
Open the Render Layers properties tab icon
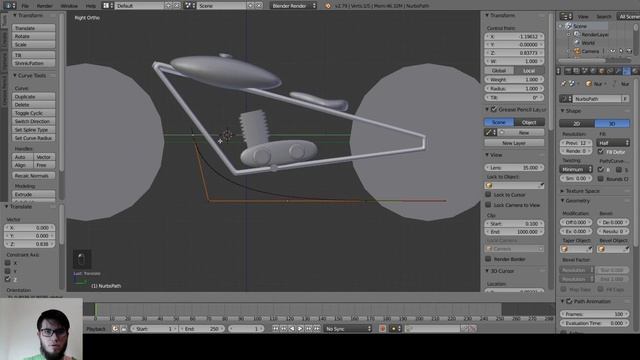coord(576,71)
